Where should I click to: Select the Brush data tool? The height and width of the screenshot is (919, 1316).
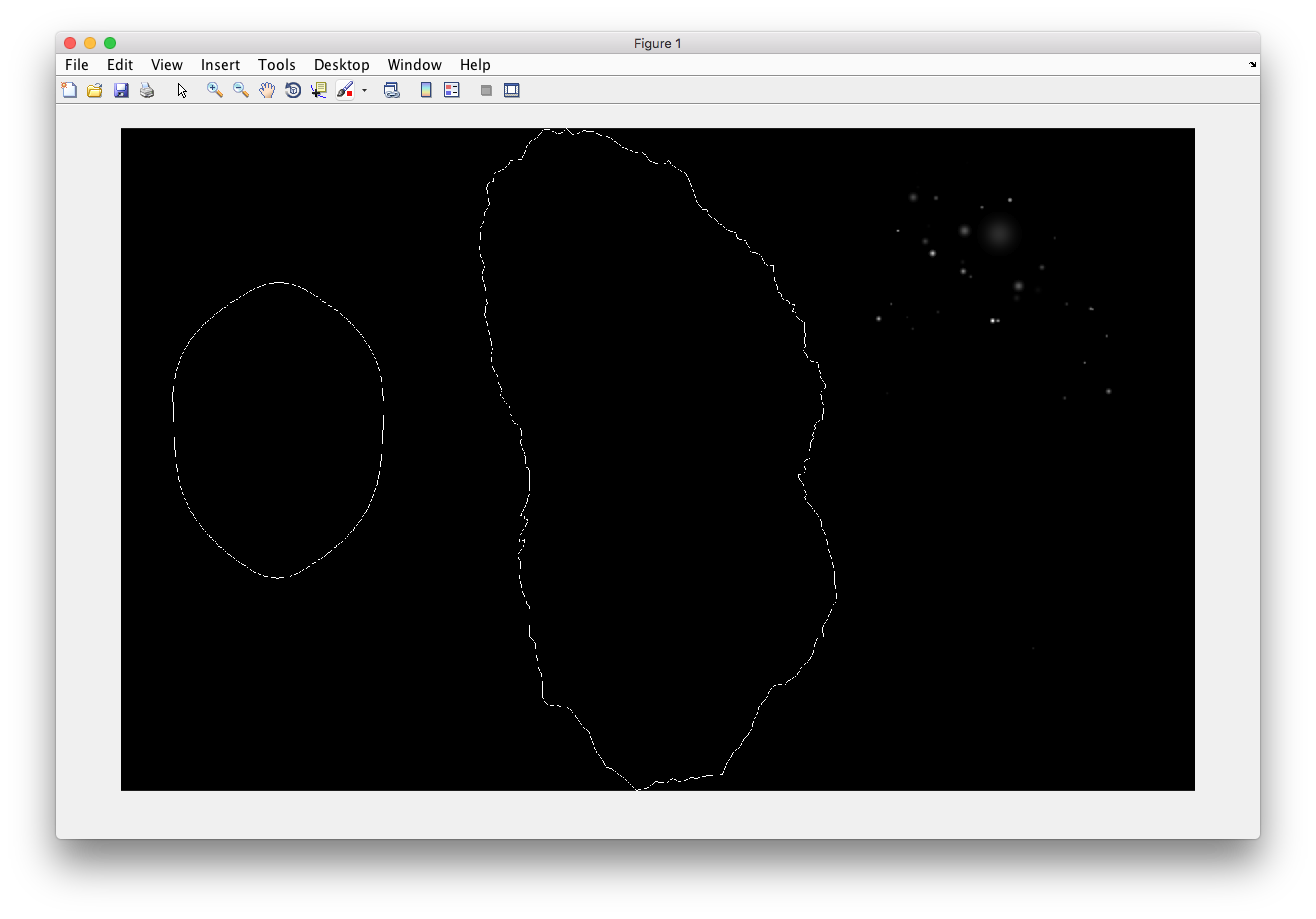coord(345,90)
